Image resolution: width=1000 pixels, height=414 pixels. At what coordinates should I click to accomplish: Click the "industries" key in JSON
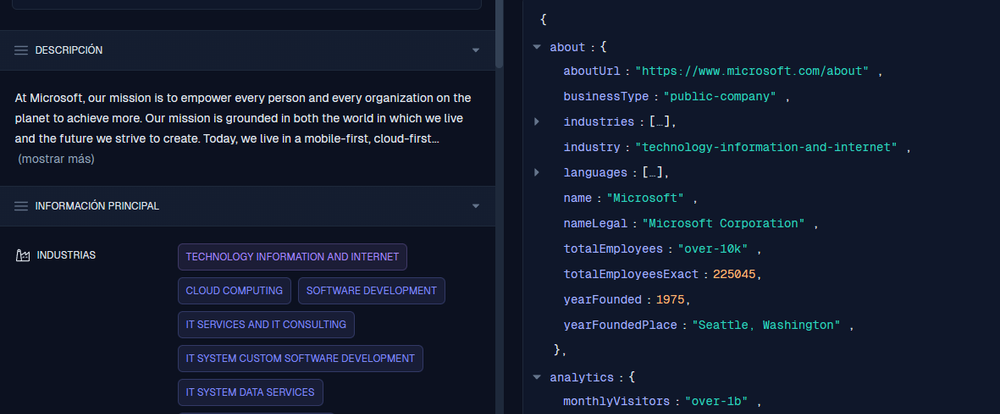[598, 122]
